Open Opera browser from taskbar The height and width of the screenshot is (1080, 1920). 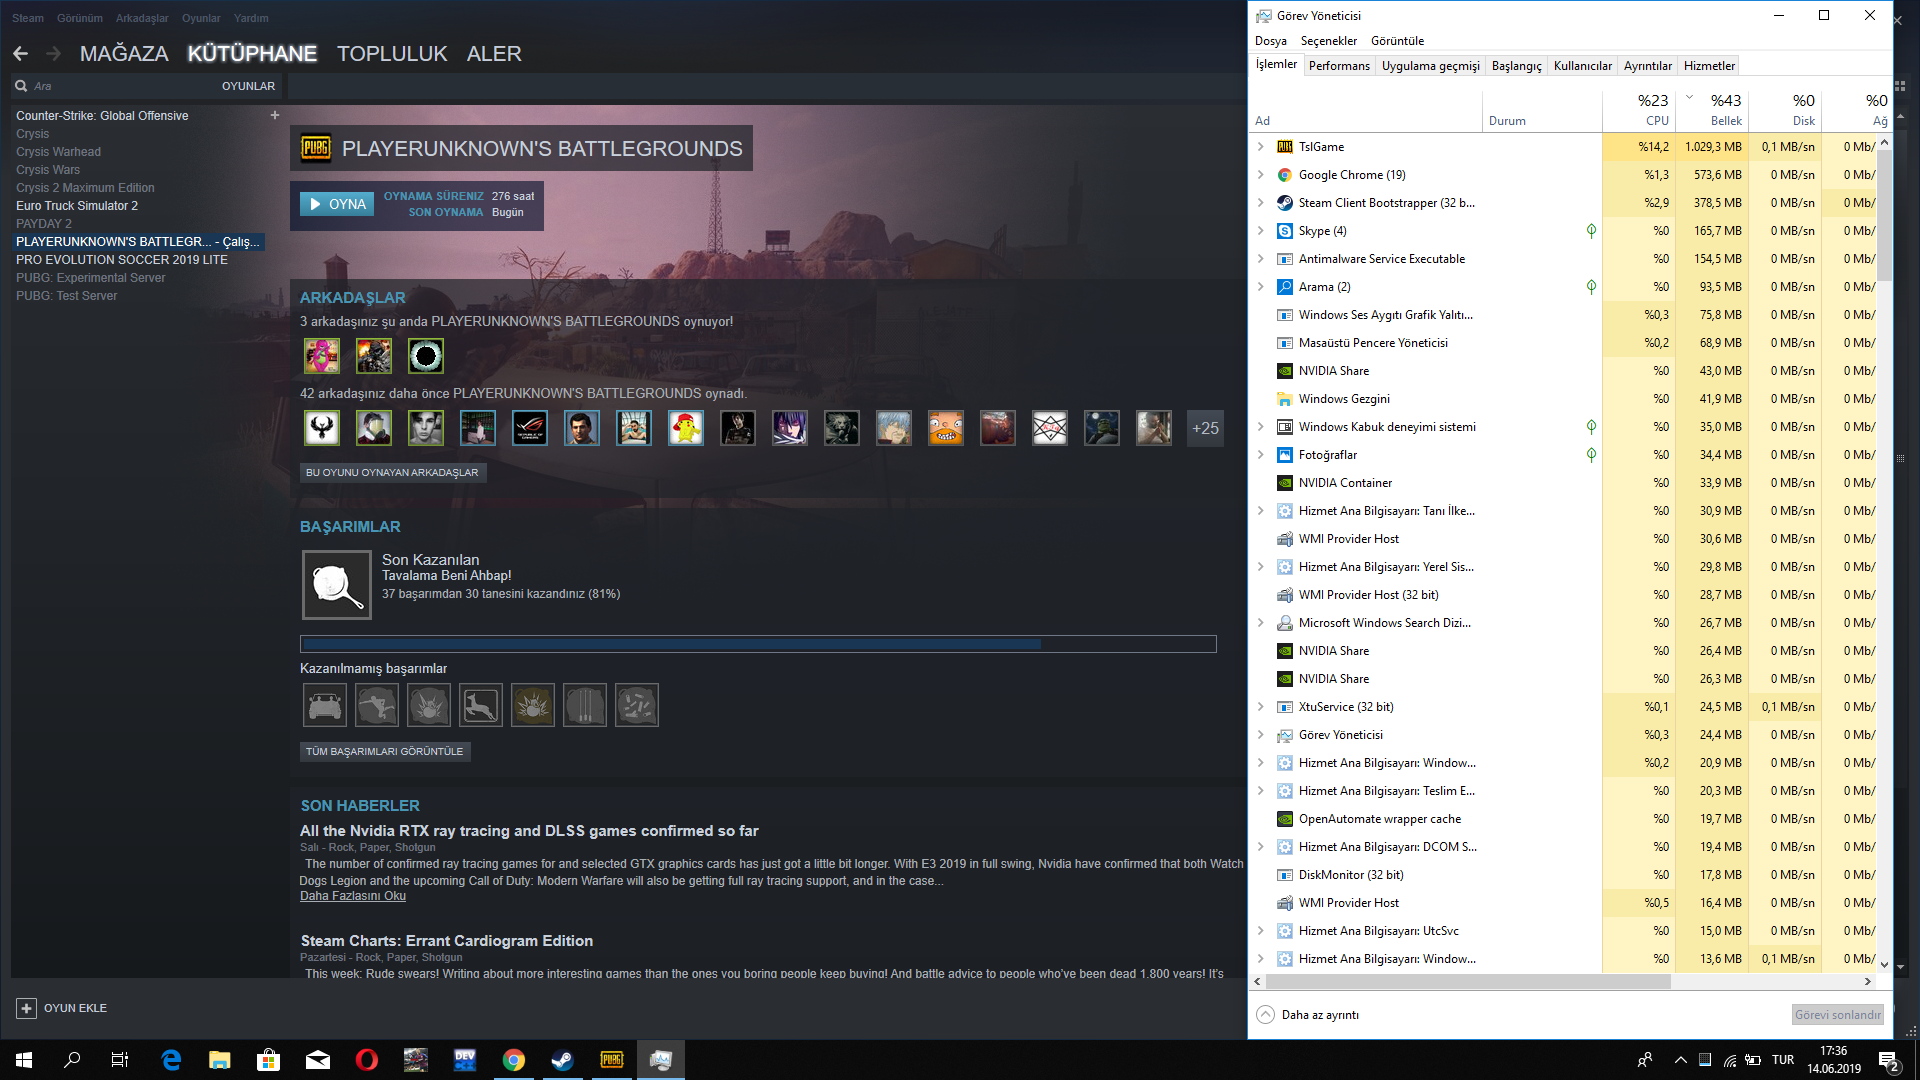367,1060
